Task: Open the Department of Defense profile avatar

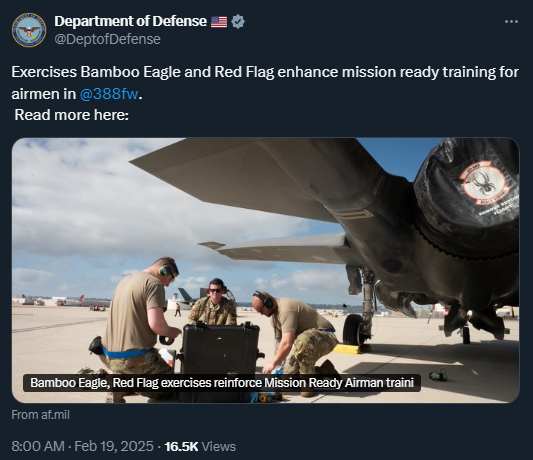Action: pyautogui.click(x=29, y=30)
